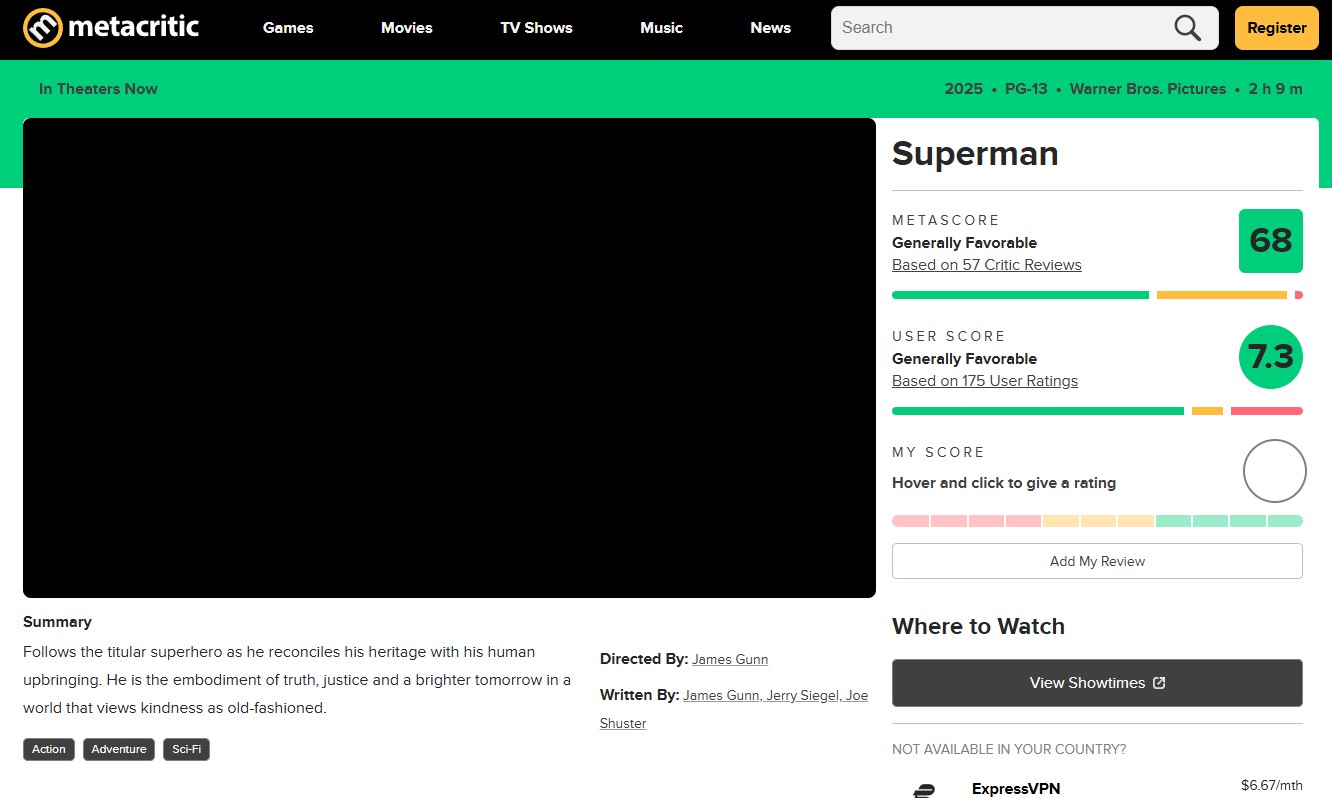Click the '2 h 9 m' runtime text

(x=1275, y=89)
